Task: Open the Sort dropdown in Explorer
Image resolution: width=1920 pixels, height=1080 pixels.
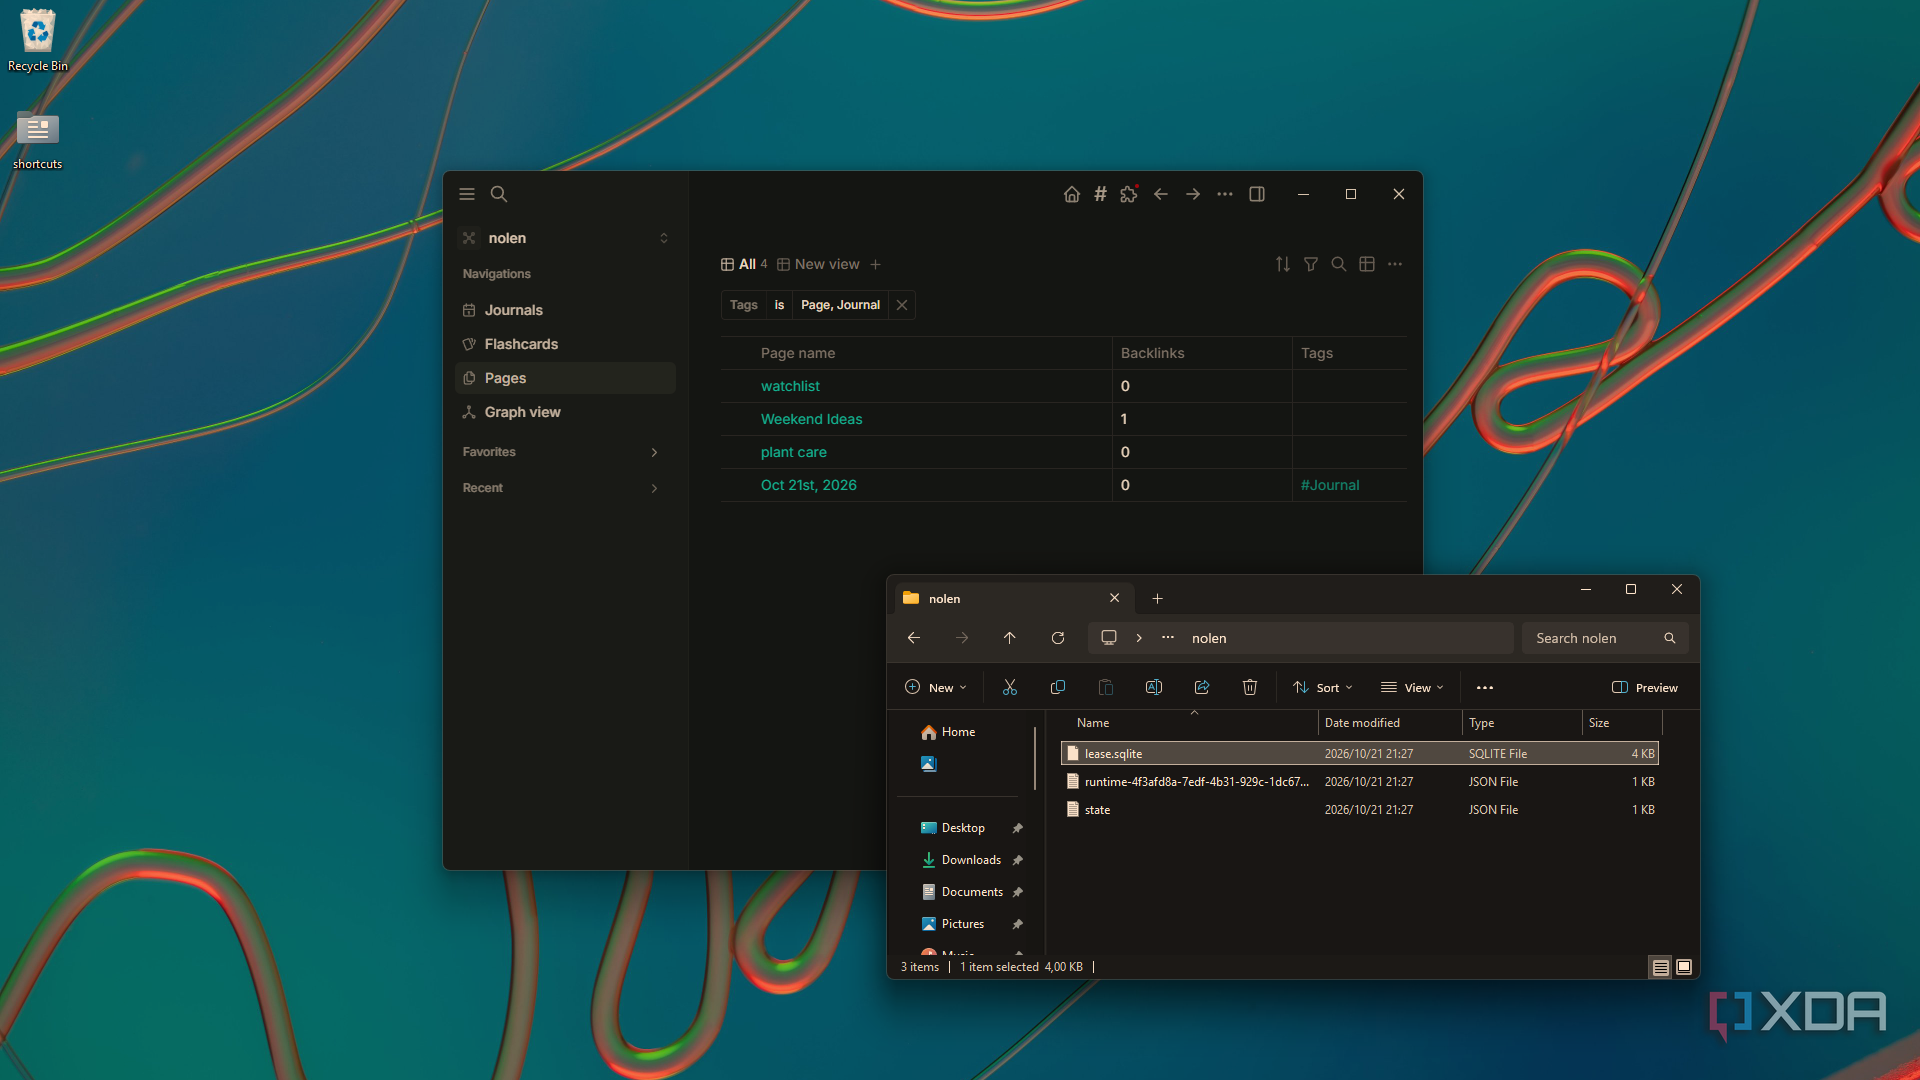Action: click(1323, 688)
